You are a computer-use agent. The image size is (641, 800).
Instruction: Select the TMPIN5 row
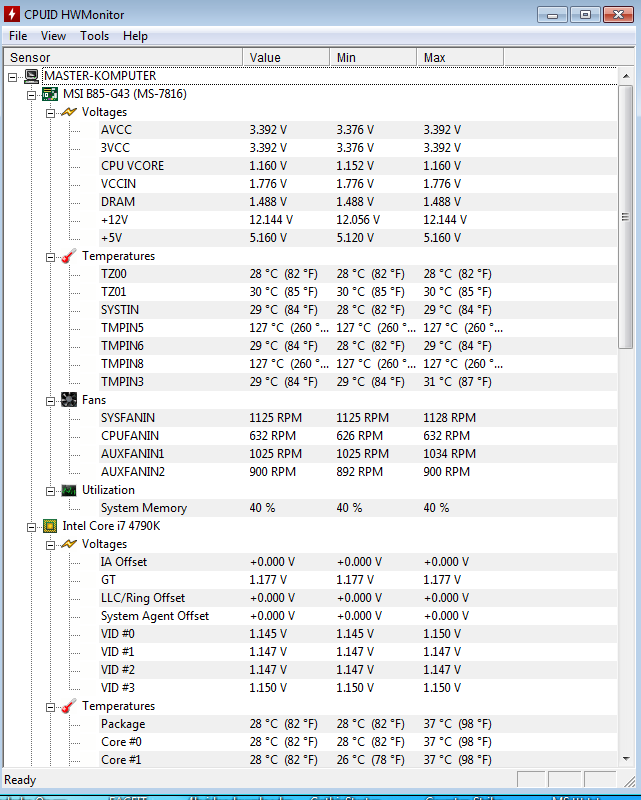(x=358, y=328)
